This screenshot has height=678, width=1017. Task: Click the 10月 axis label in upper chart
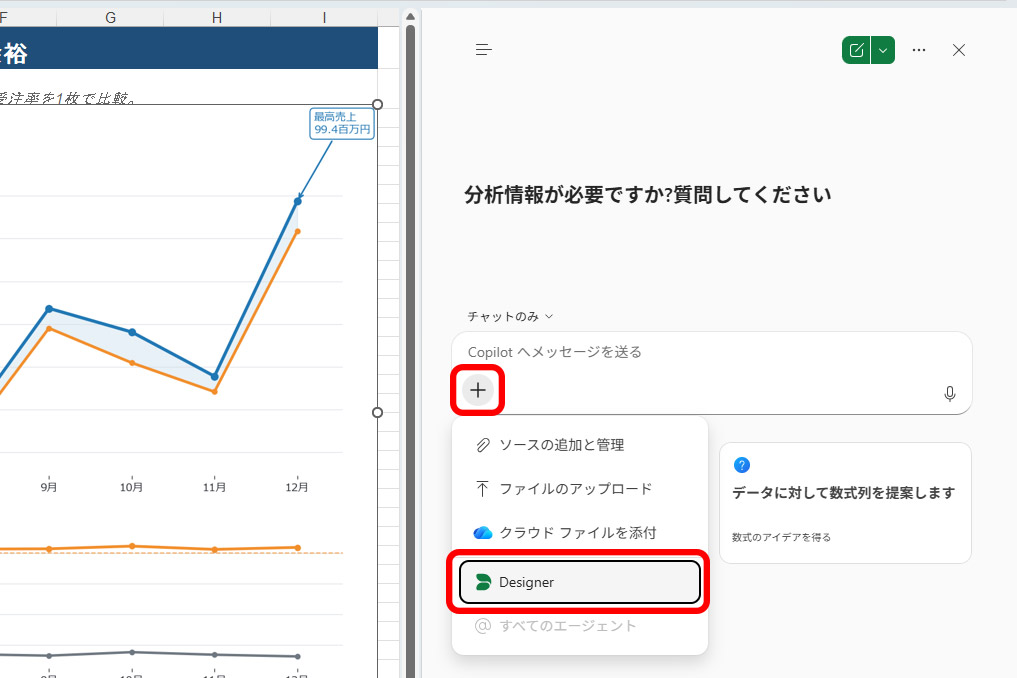click(132, 487)
